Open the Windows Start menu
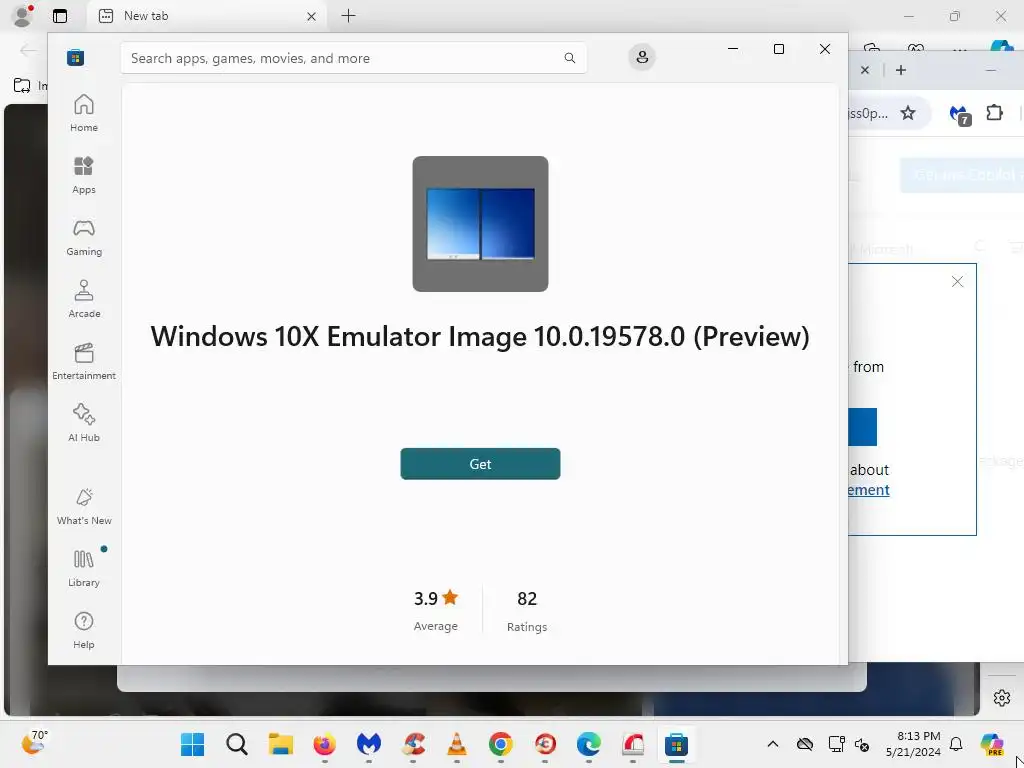Viewport: 1024px width, 768px height. [193, 744]
